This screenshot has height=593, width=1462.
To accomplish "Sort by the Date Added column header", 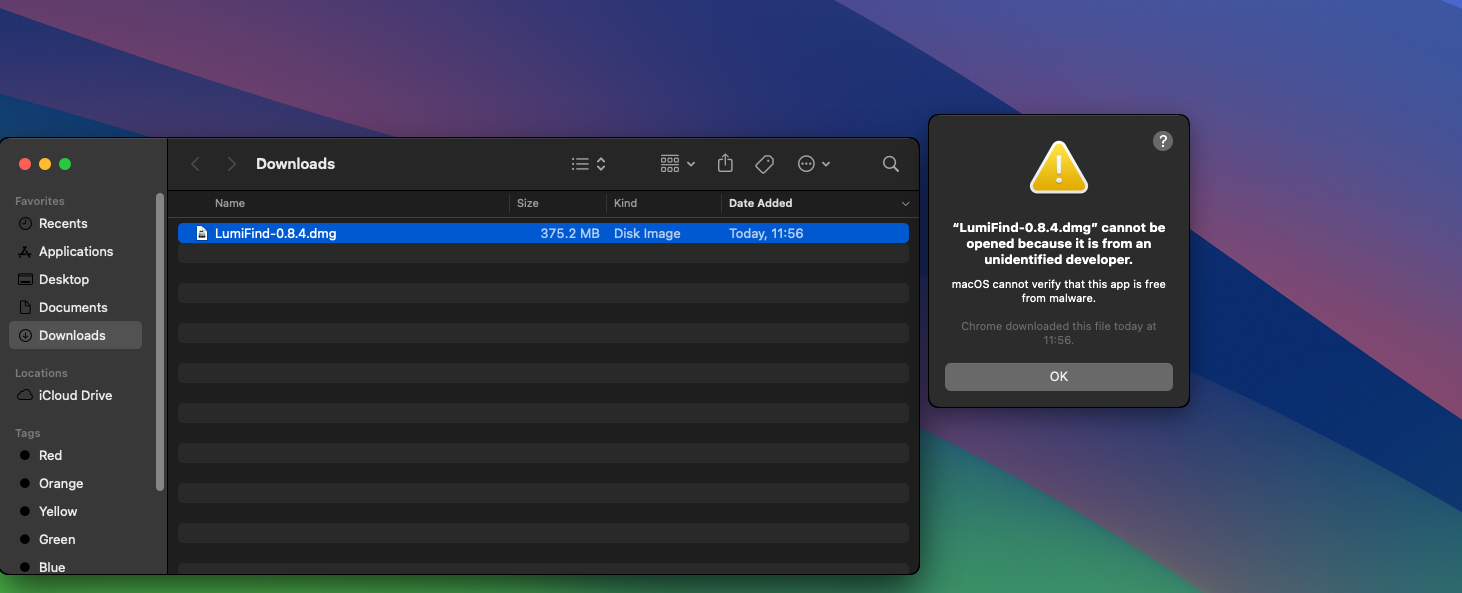I will coord(760,203).
